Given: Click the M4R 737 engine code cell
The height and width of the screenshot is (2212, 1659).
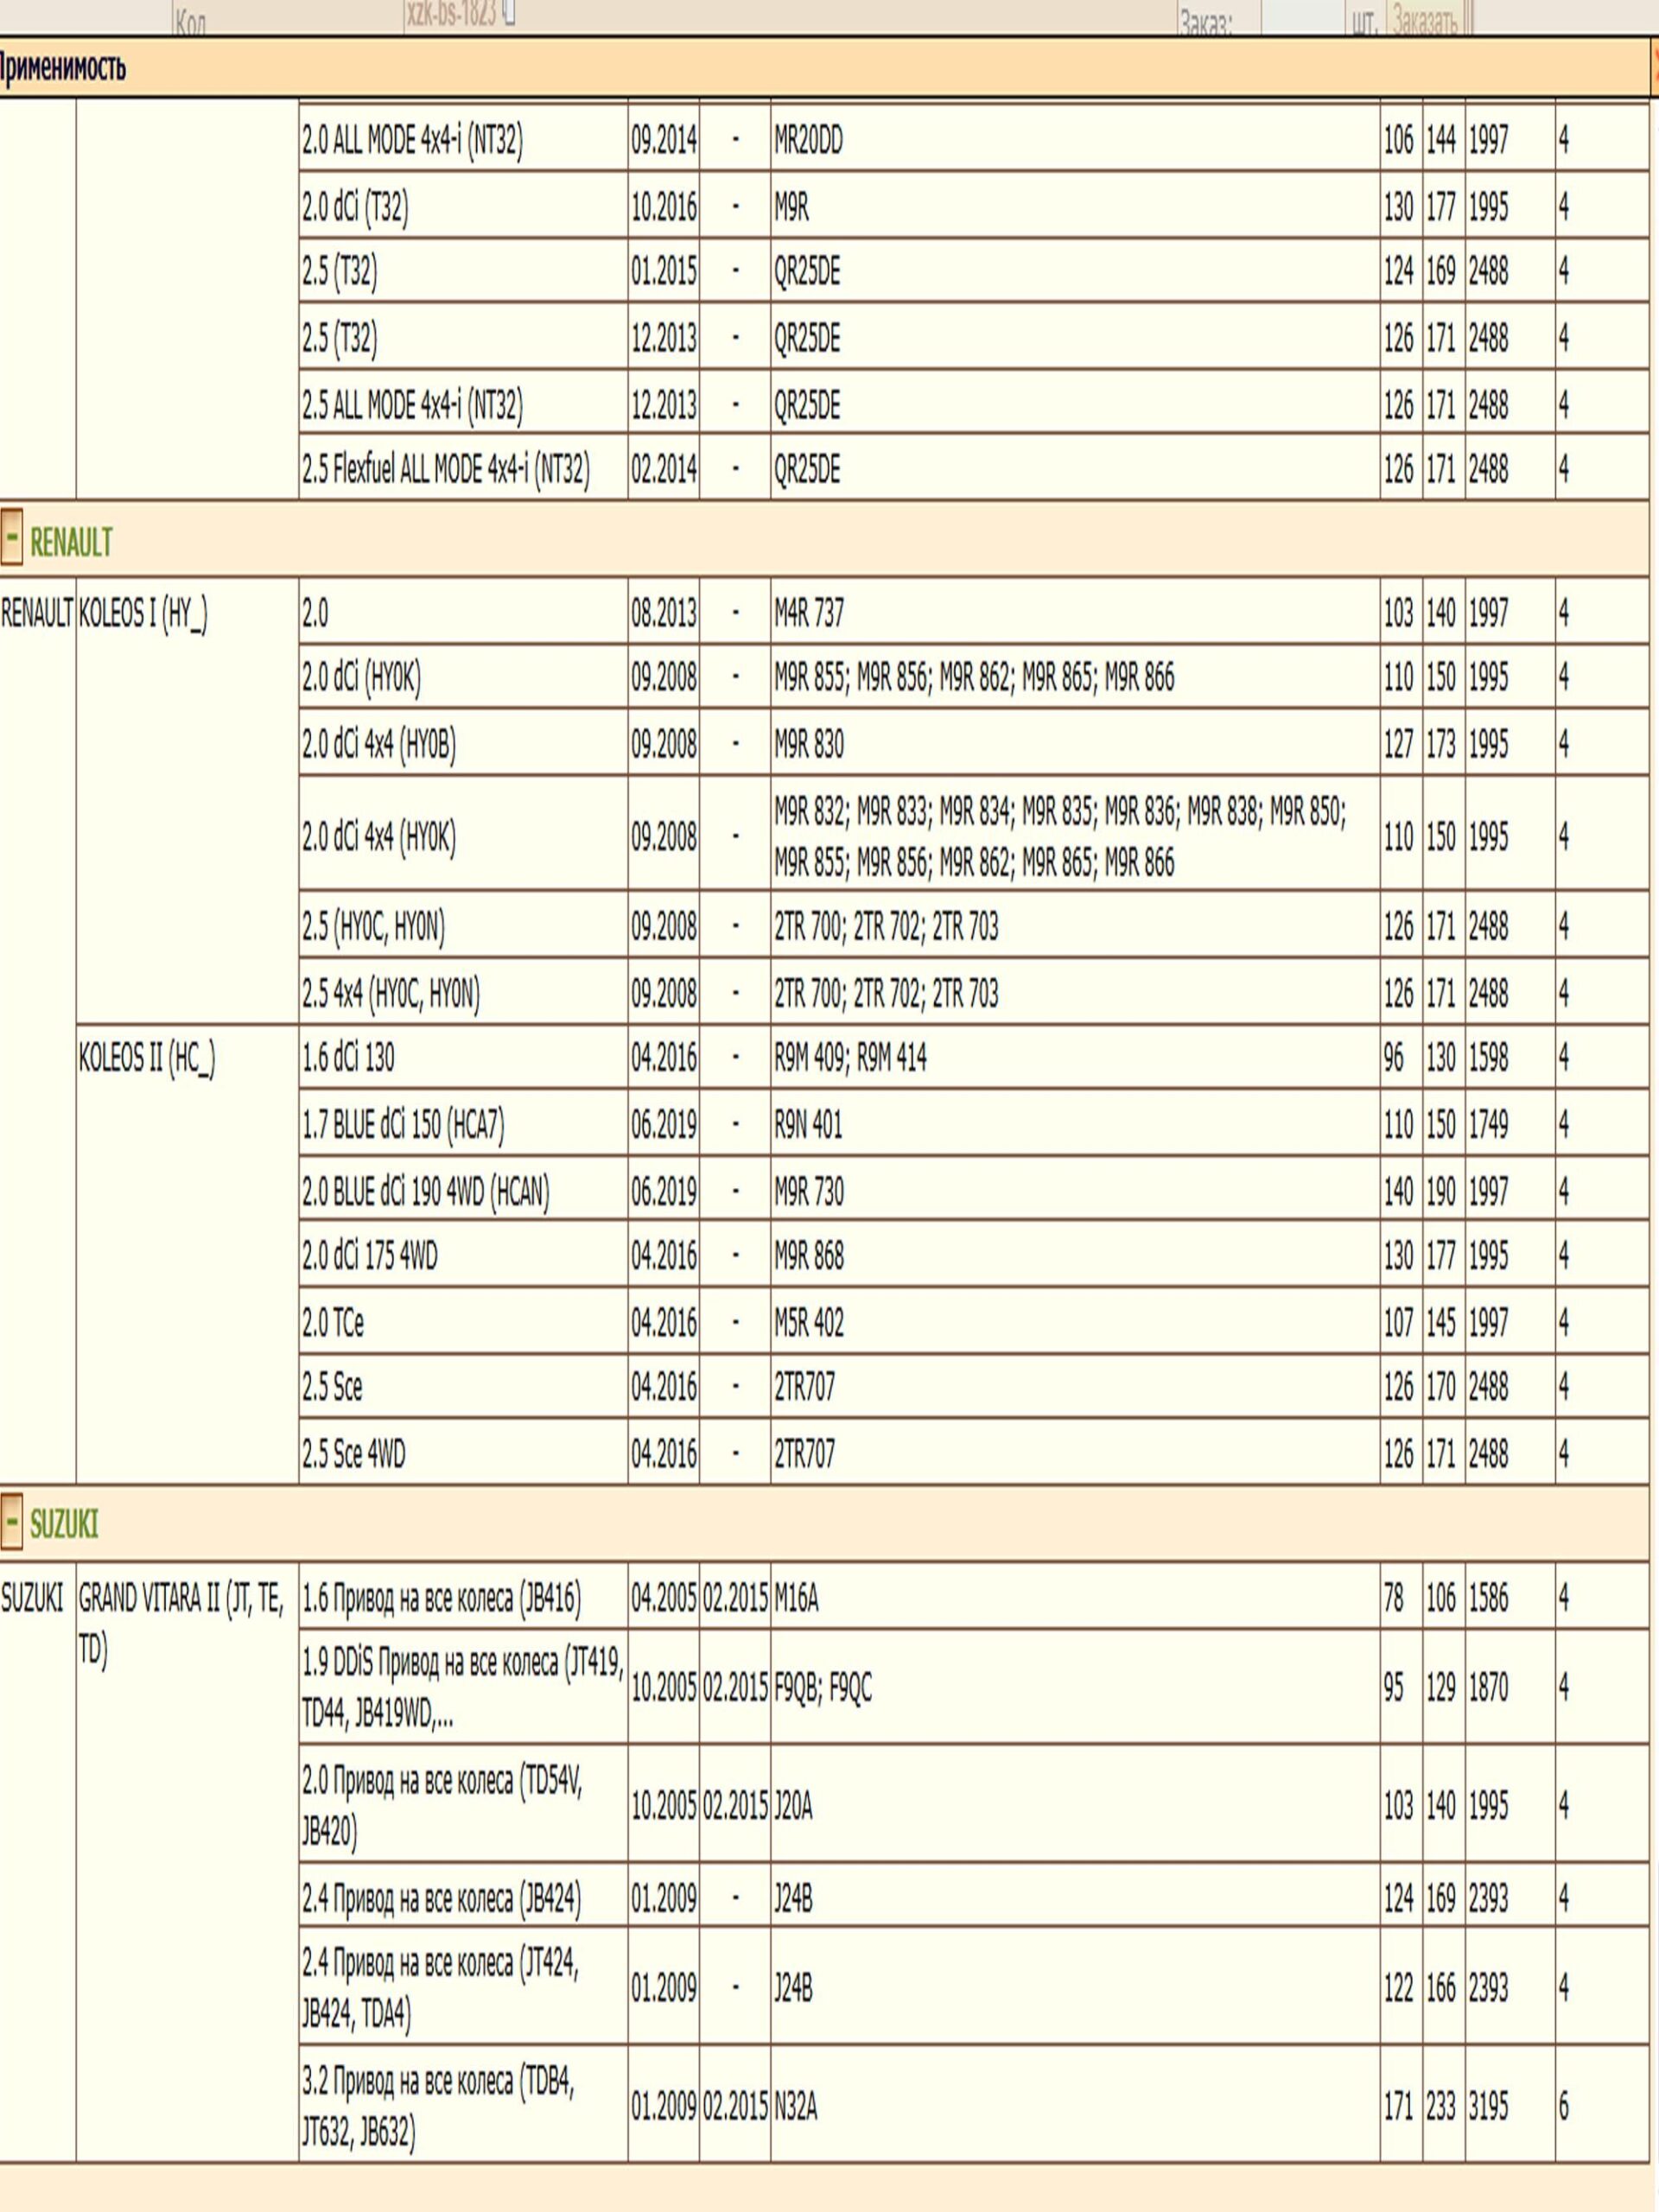Looking at the screenshot, I should (808, 613).
